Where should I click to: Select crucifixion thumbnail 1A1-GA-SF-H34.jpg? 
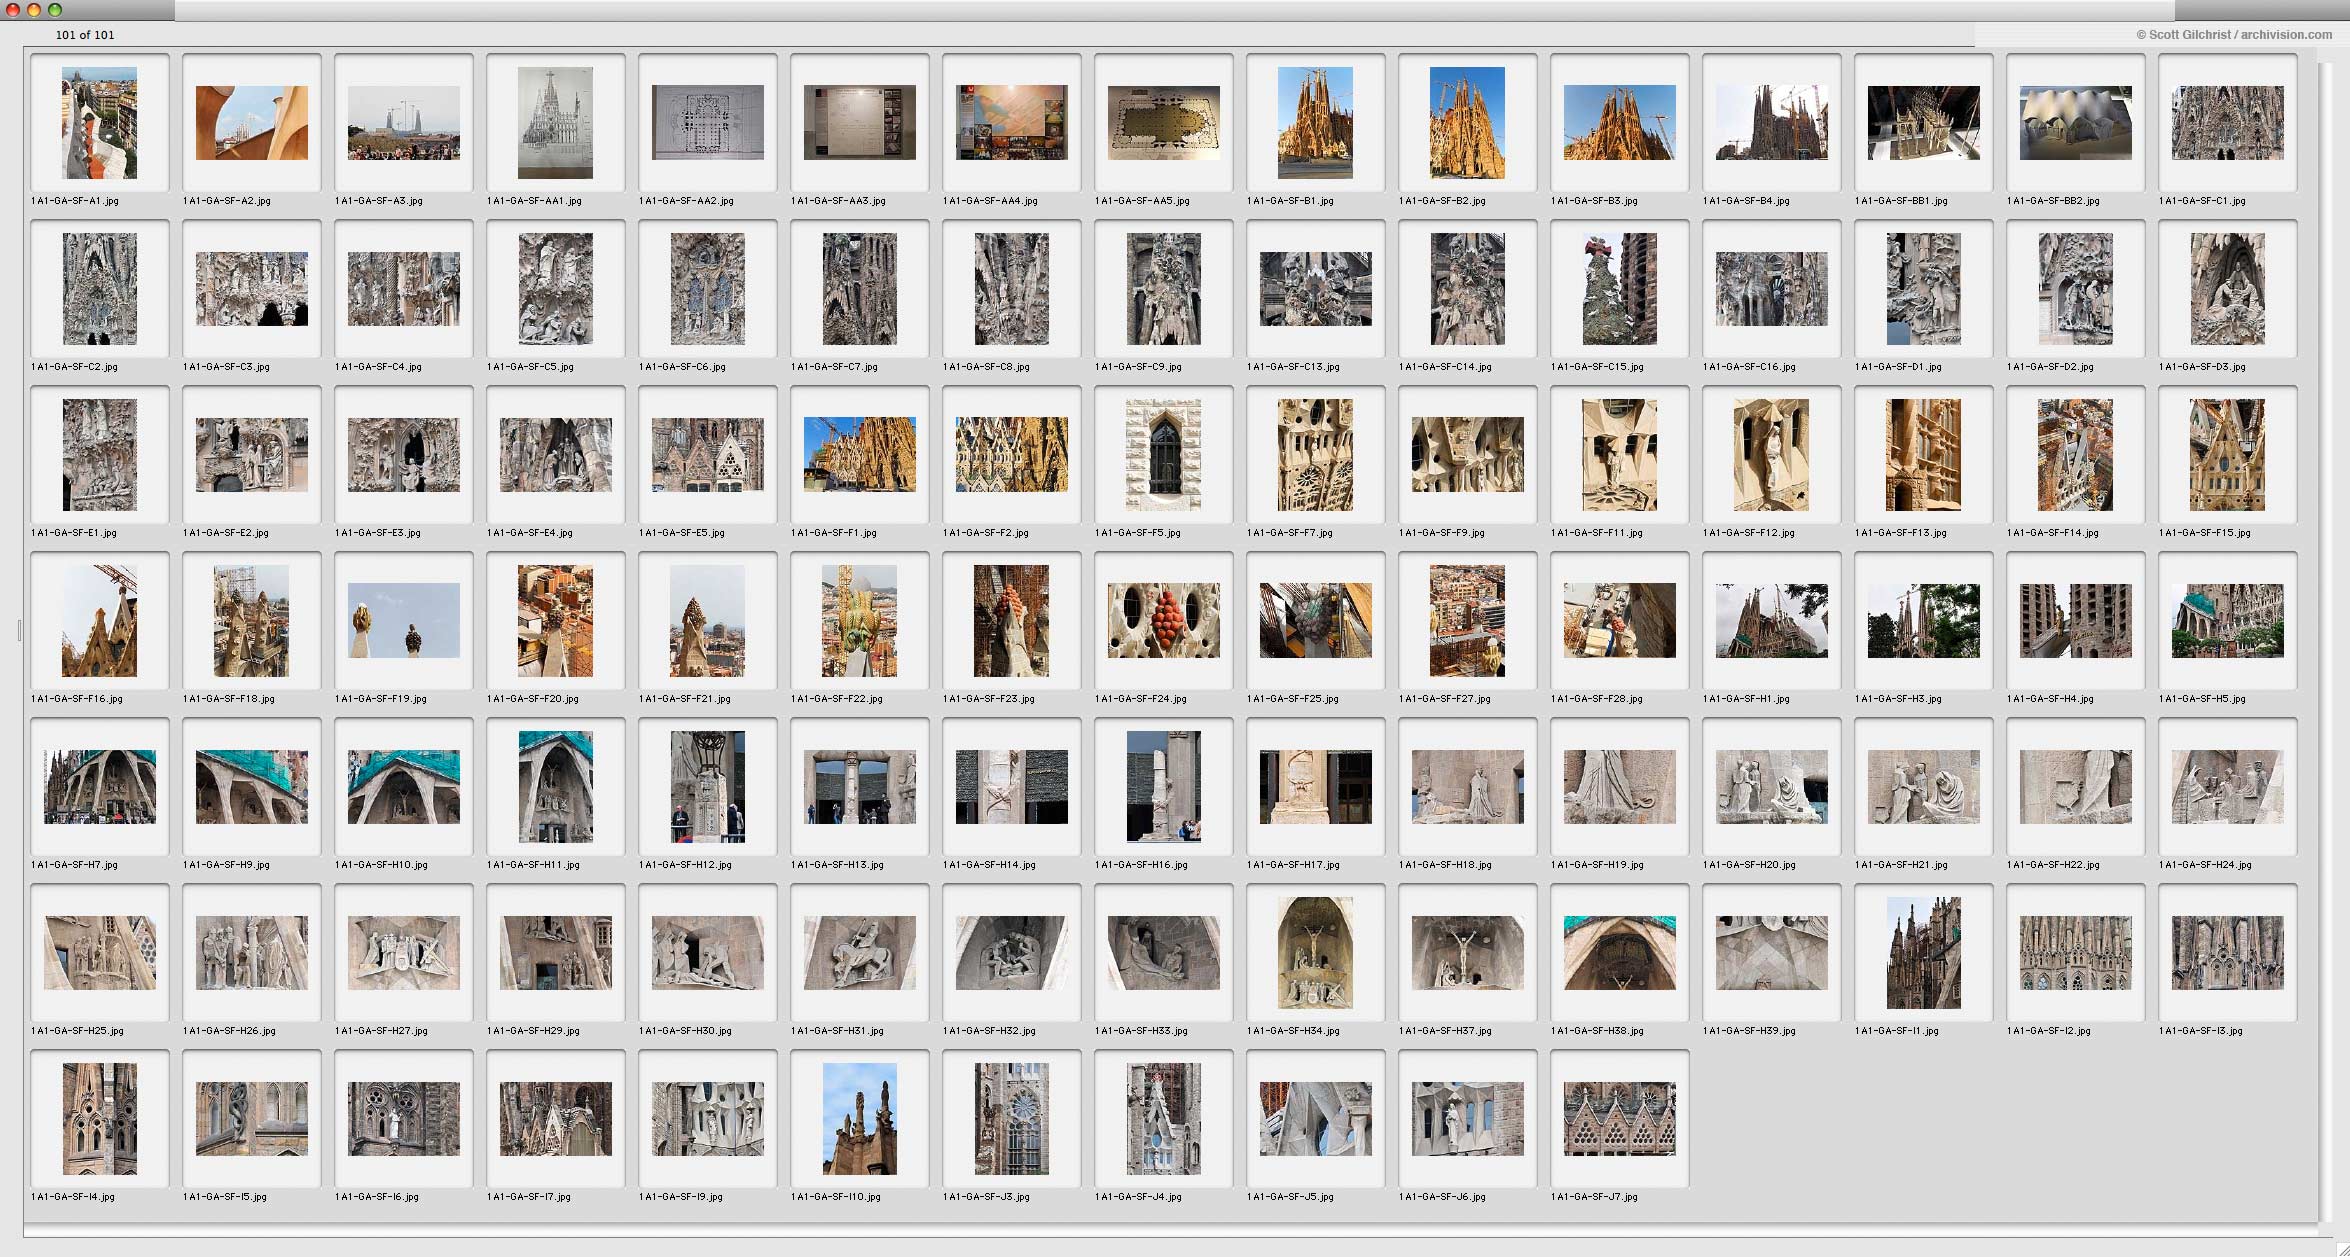tap(1315, 953)
